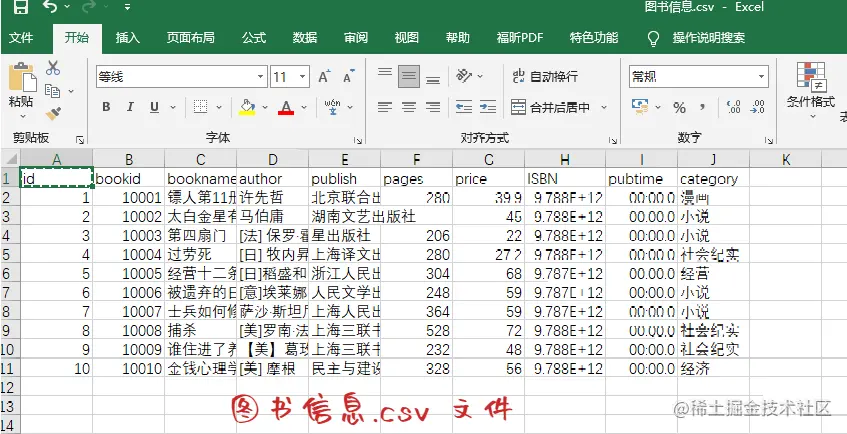Screen dimensions: 847x434
Task: Open the number (数字) group dialog launcher
Action: 769,141
